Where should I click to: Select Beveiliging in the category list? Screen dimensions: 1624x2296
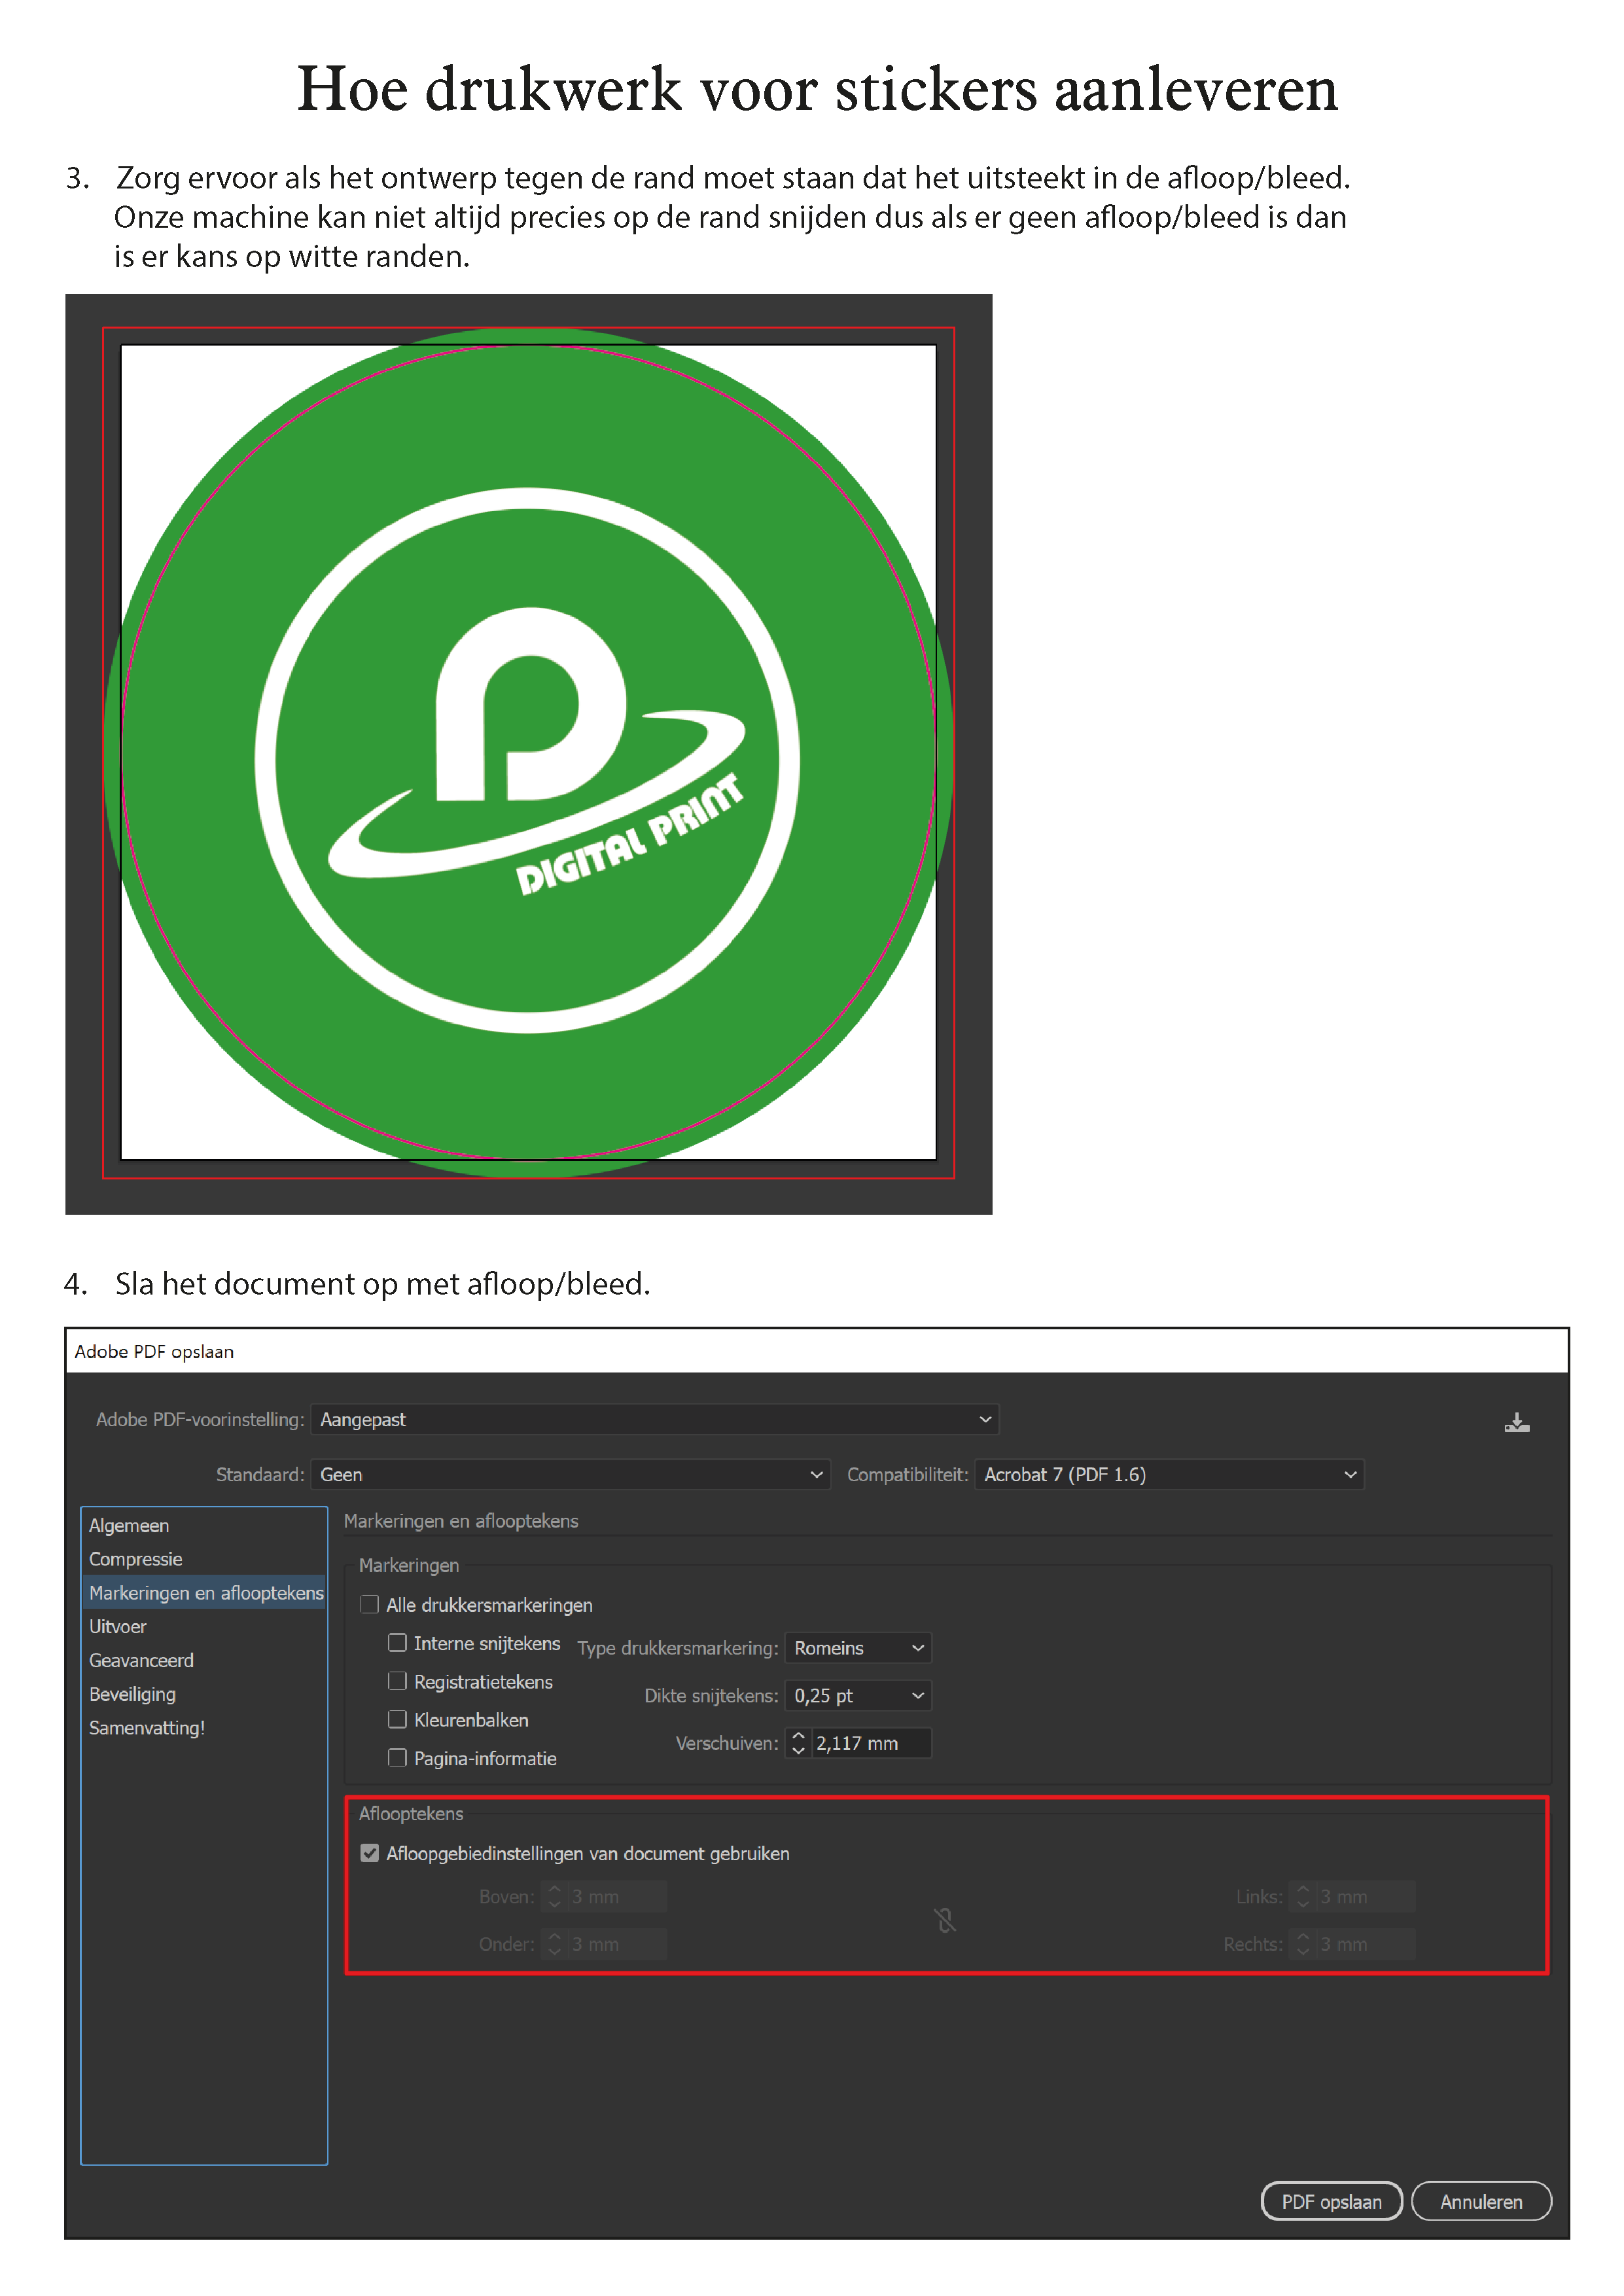[x=204, y=1694]
